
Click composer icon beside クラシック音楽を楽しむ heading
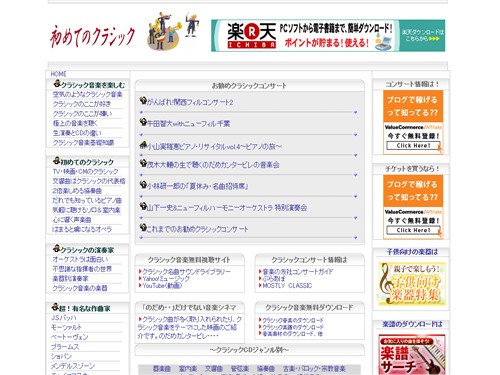point(57,84)
